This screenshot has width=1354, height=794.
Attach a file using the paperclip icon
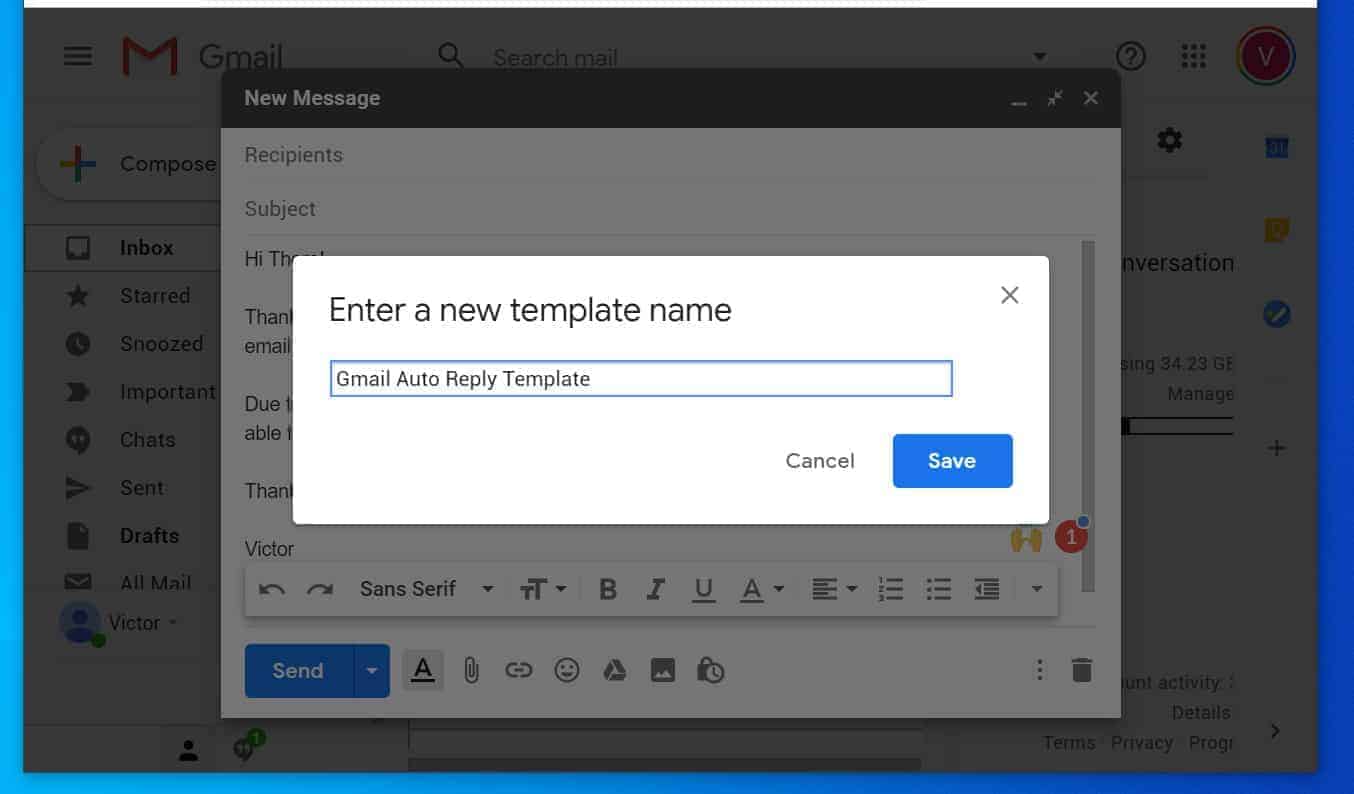pyautogui.click(x=471, y=670)
